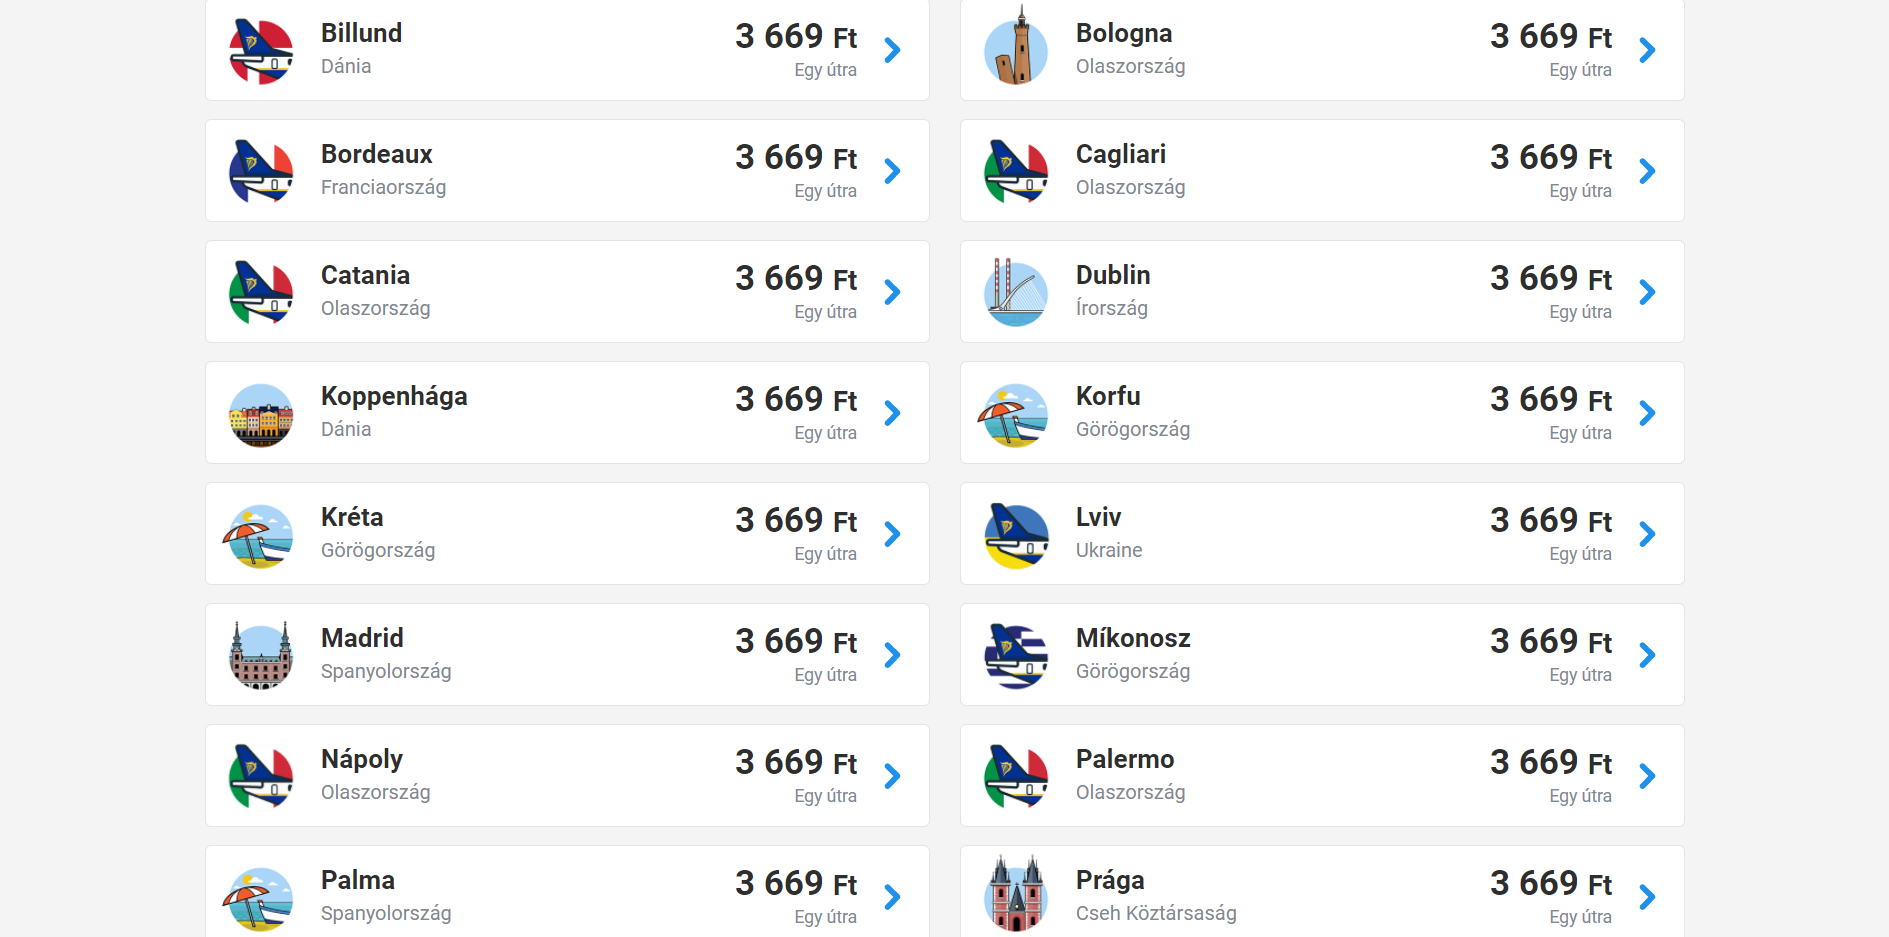Image resolution: width=1889 pixels, height=937 pixels.
Task: Click the Dublin bridge icon
Action: (1016, 292)
